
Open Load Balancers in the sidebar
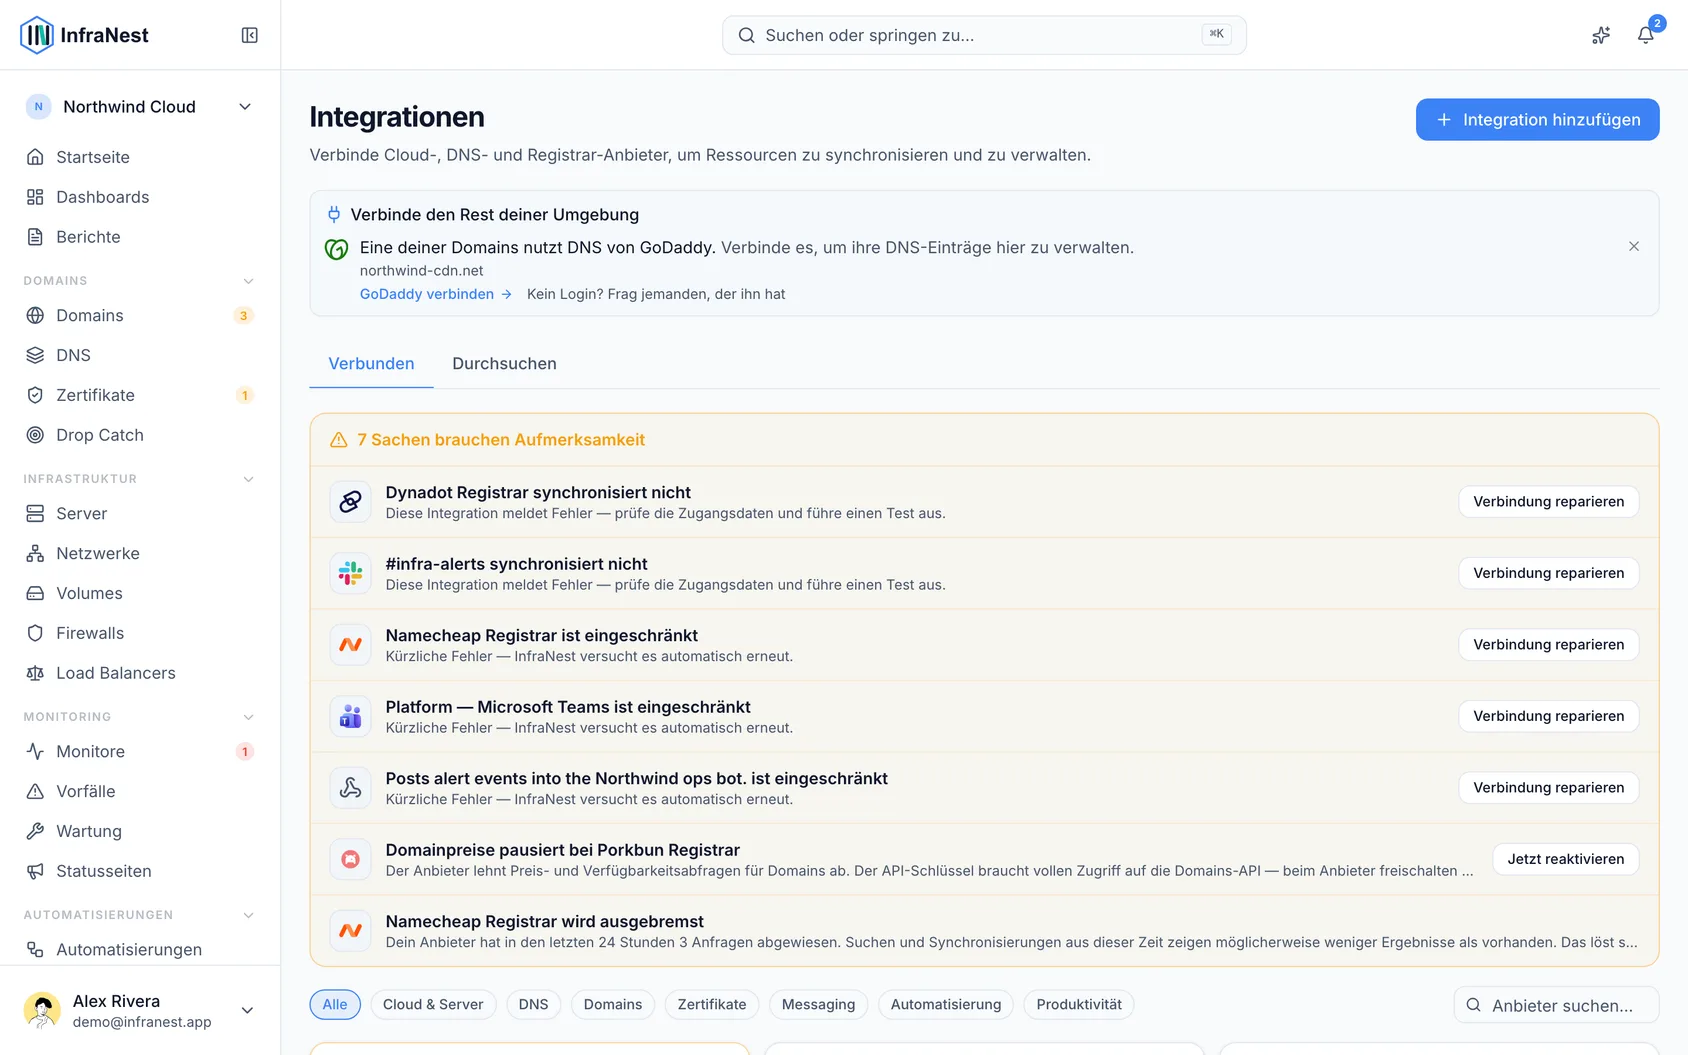click(x=140, y=673)
